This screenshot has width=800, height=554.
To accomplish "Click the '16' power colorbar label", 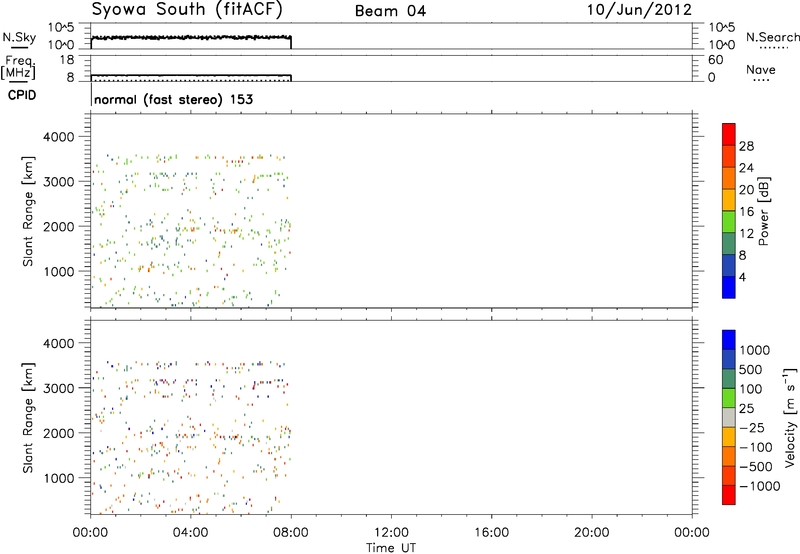I will pos(746,212).
